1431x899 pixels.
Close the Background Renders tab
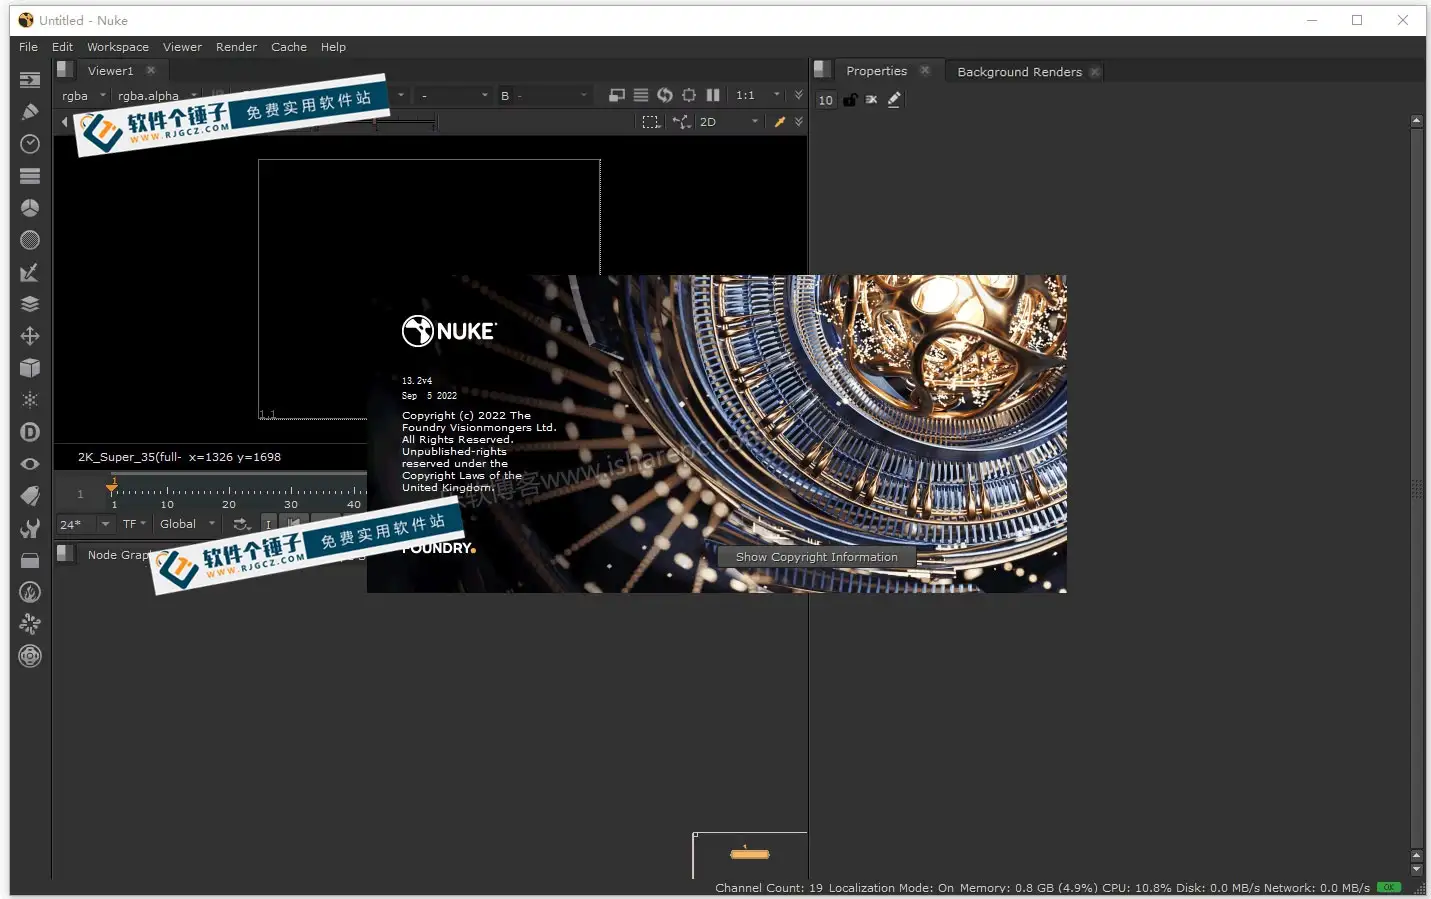point(1095,72)
